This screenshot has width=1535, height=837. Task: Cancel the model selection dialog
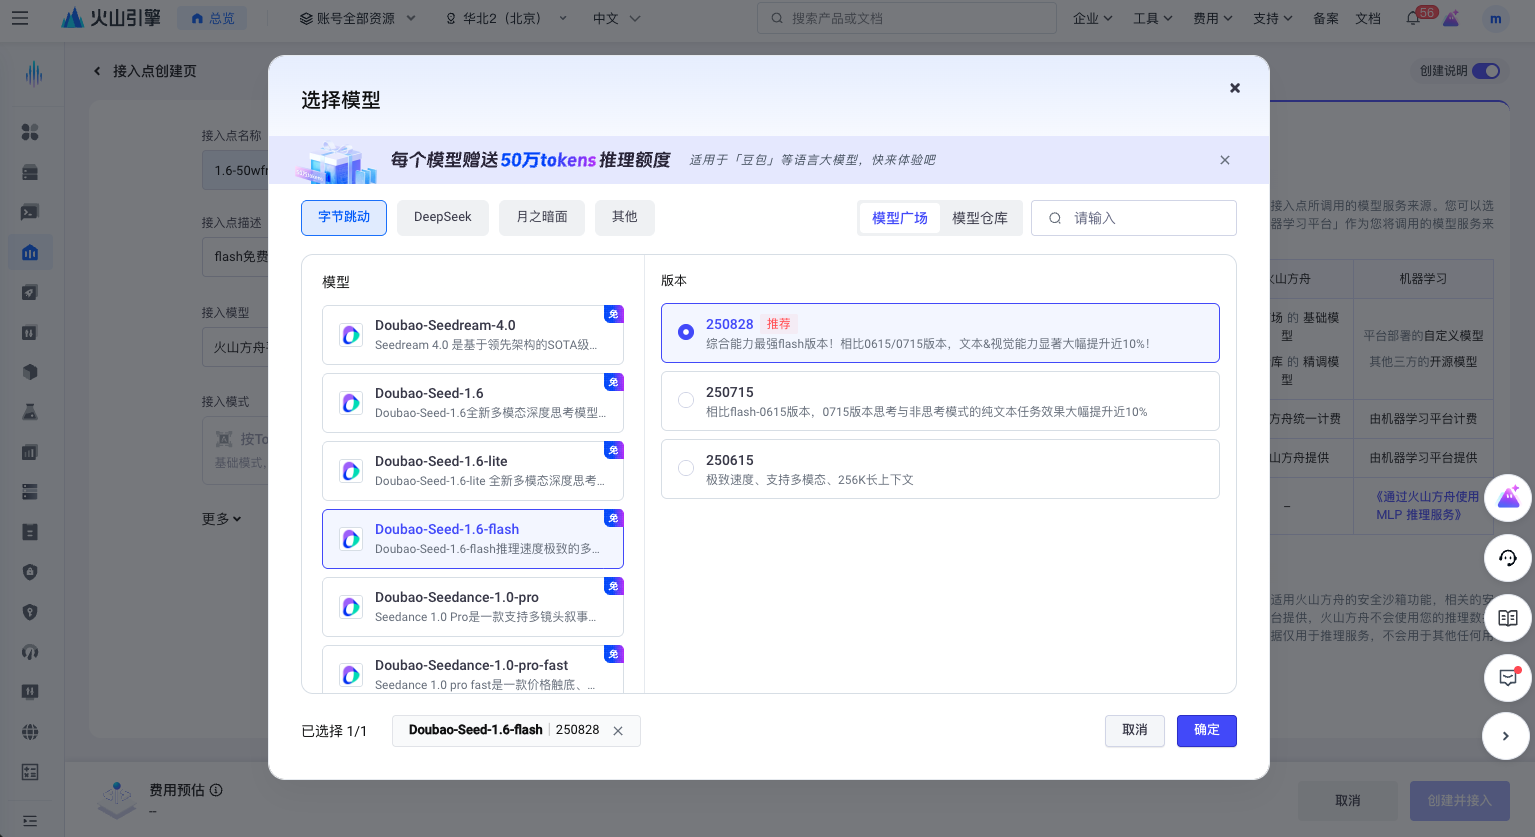tap(1135, 730)
